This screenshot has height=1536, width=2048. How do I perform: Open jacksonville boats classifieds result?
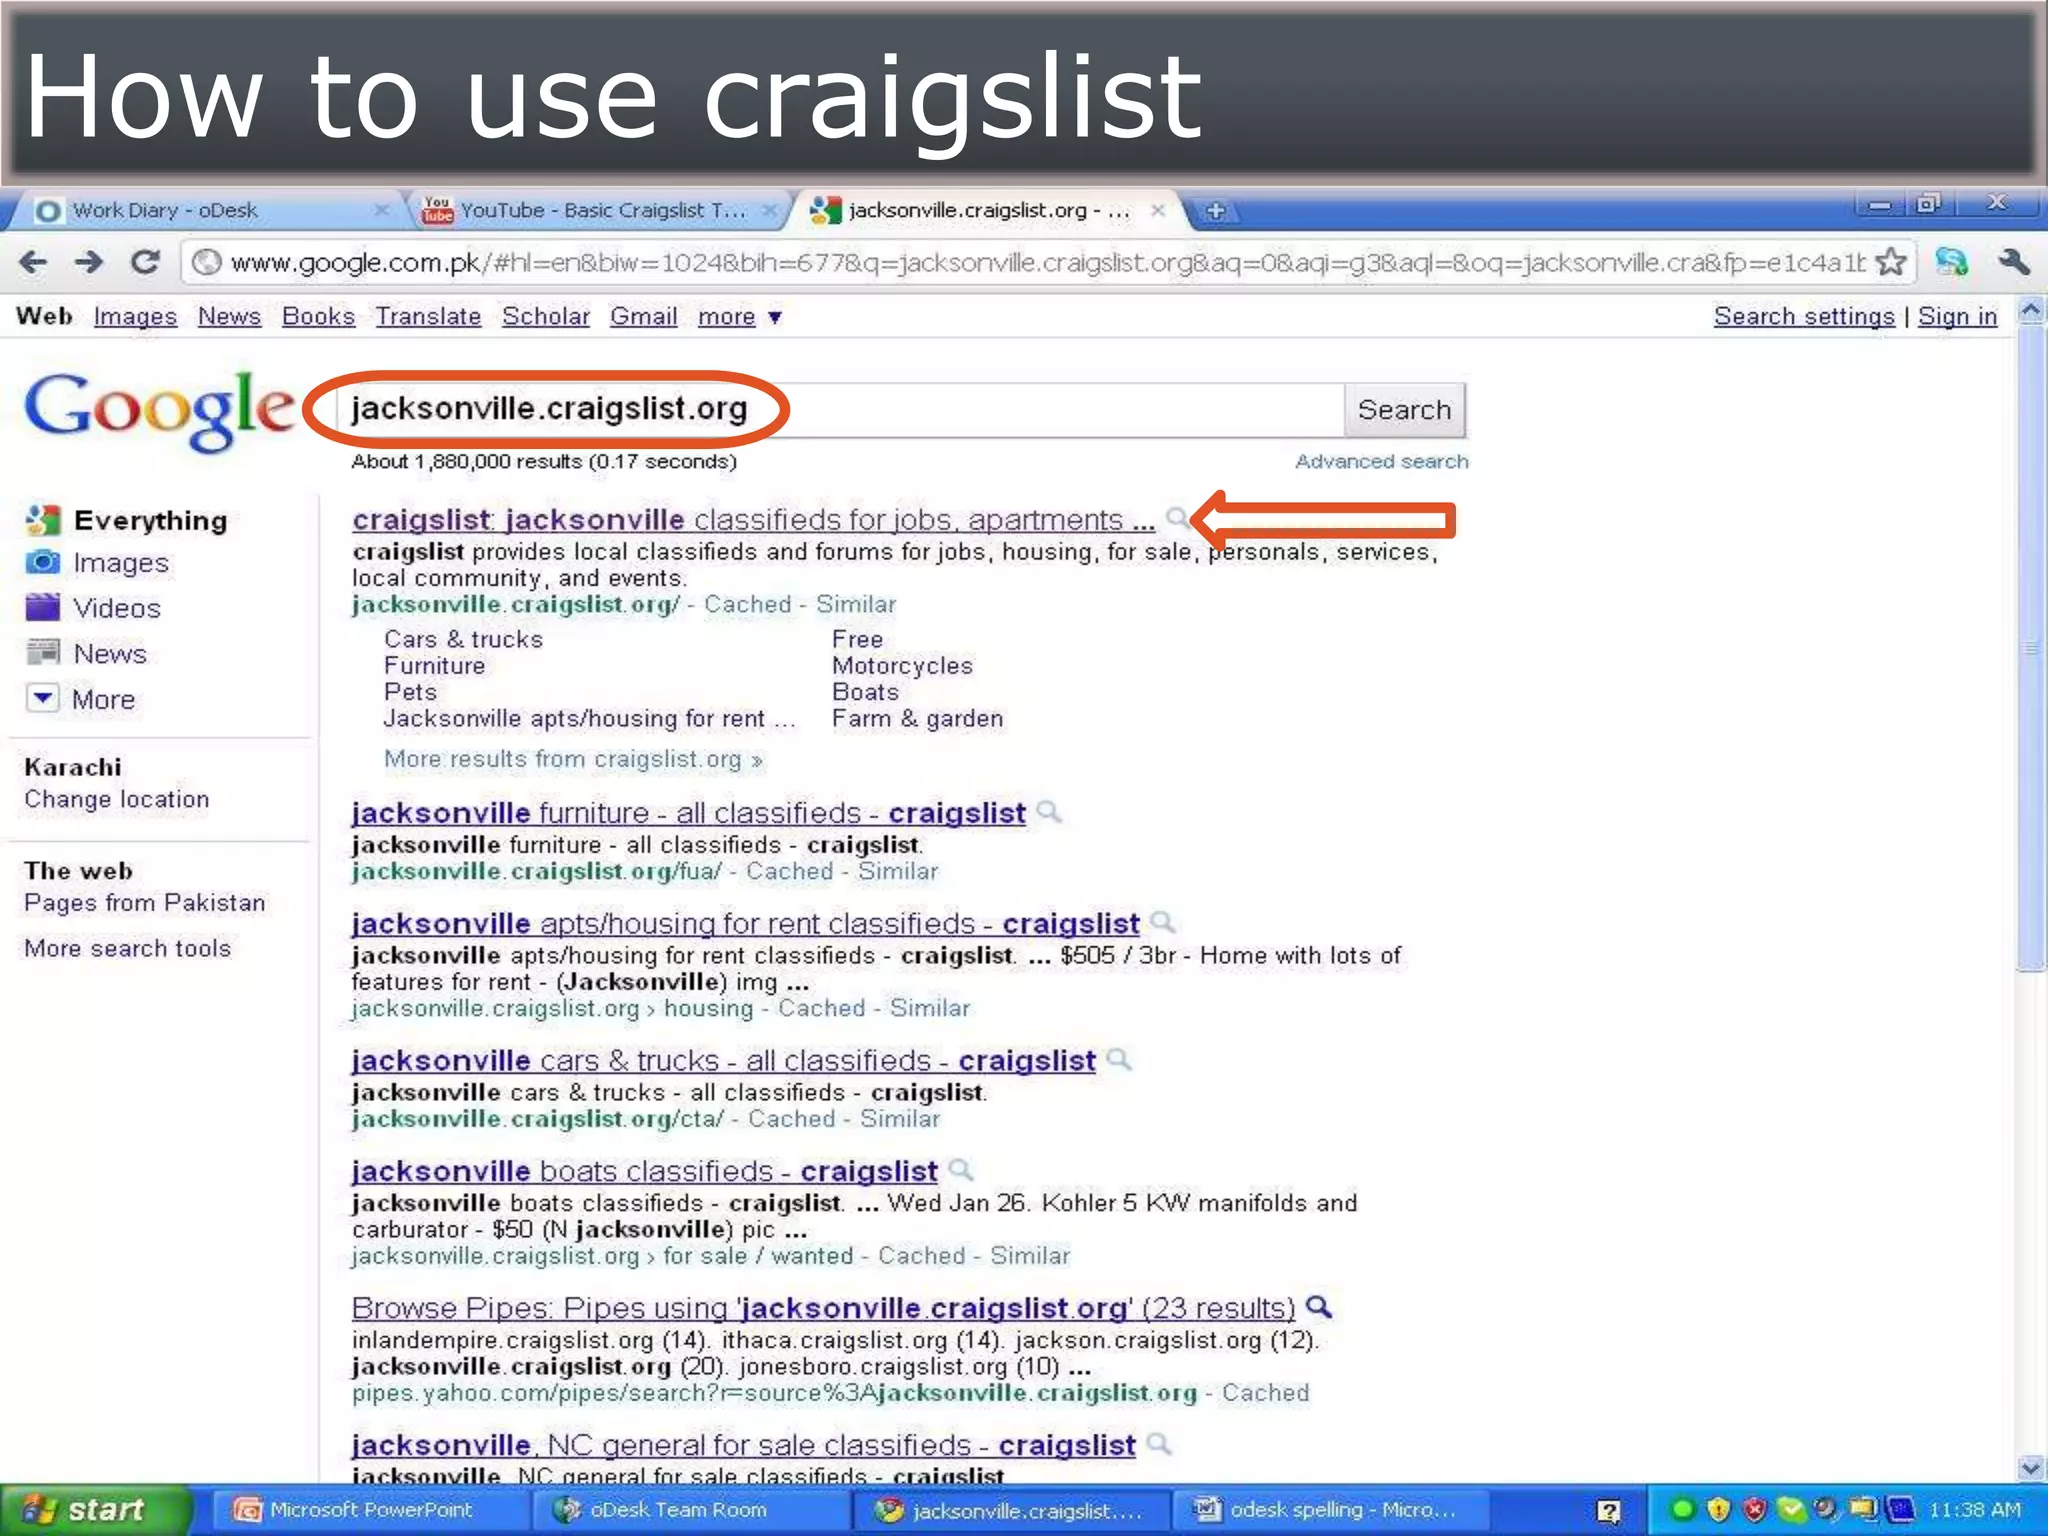point(644,1171)
